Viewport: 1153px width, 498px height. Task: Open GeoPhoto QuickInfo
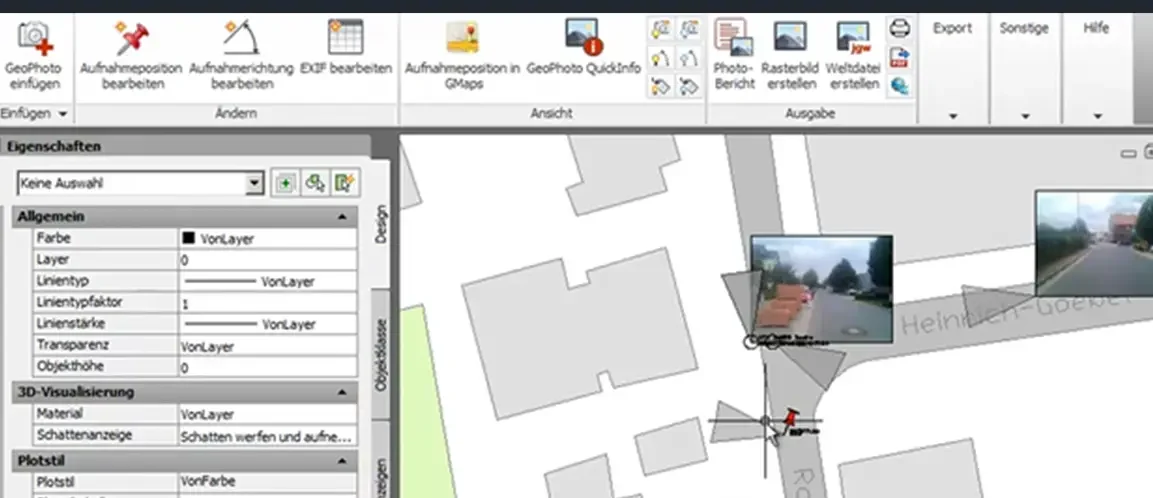(582, 37)
